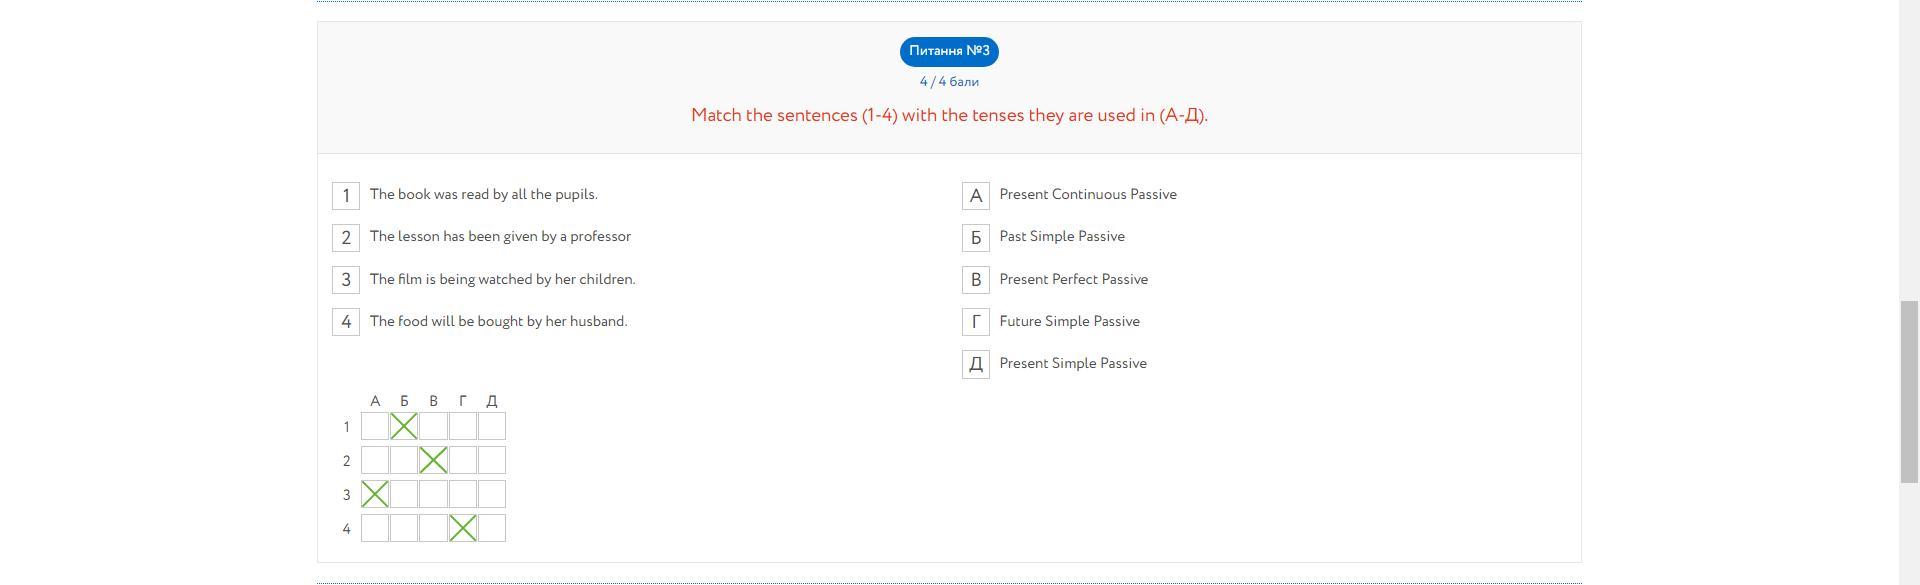1920x585 pixels.
Task: Click the number 2 box beside lesson sentence
Action: (x=346, y=238)
